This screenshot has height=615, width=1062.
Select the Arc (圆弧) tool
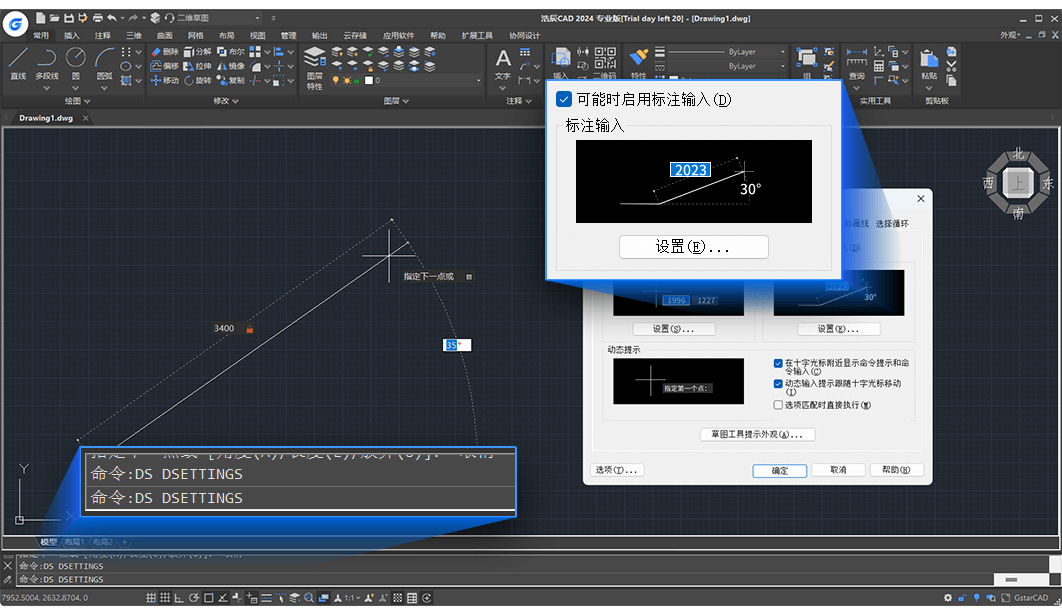[104, 64]
